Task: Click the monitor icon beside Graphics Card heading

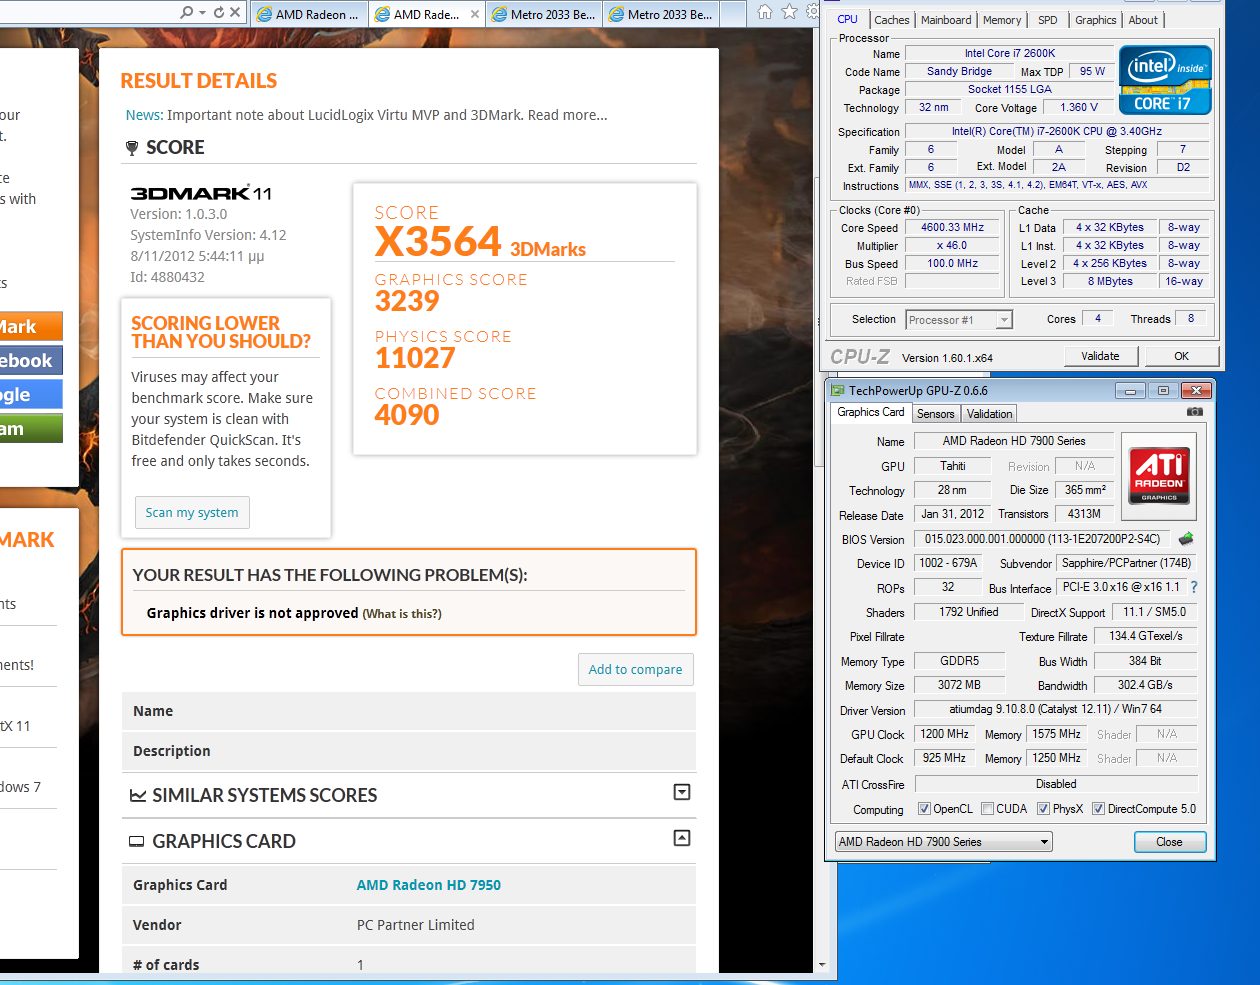Action: pyautogui.click(x=137, y=842)
